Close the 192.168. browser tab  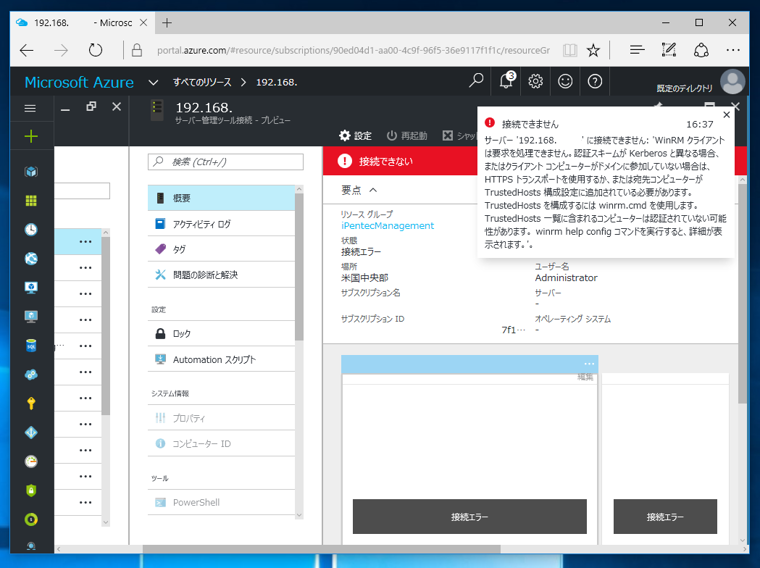click(x=143, y=23)
